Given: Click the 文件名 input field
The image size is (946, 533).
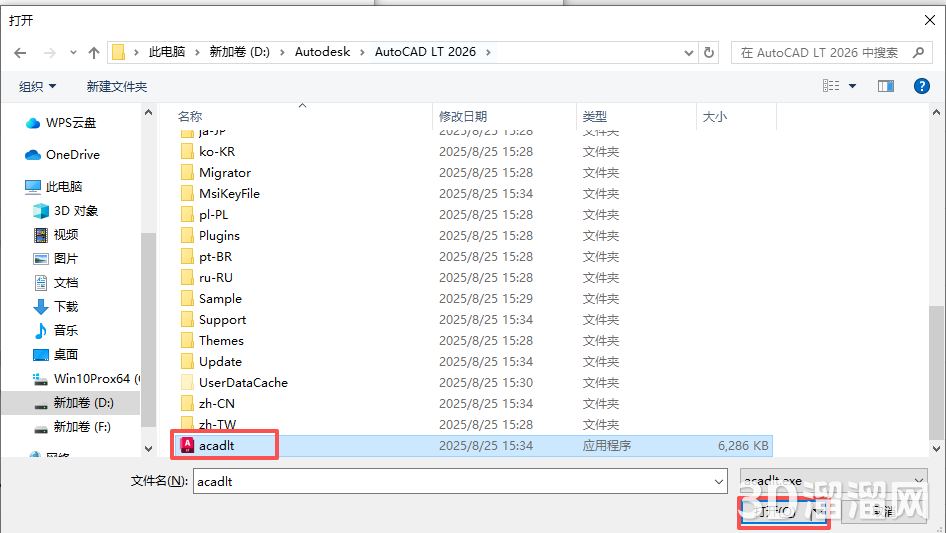Looking at the screenshot, I should [460, 481].
